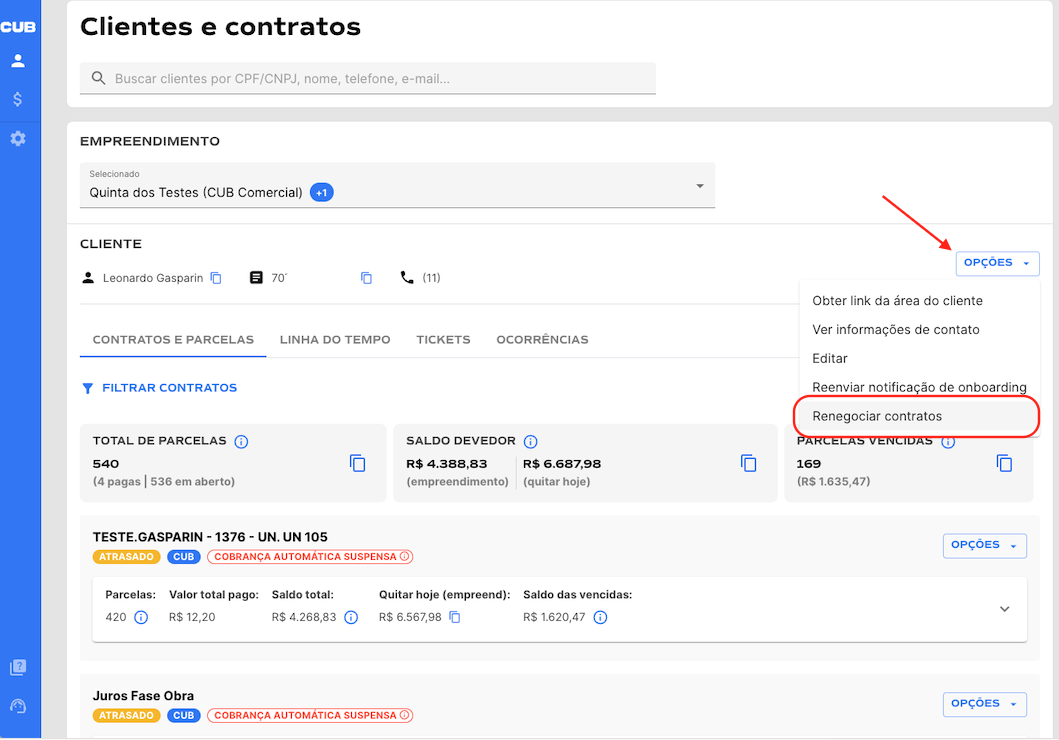Expand the TESTE.GASPARIN contract details chevron

click(x=1005, y=609)
